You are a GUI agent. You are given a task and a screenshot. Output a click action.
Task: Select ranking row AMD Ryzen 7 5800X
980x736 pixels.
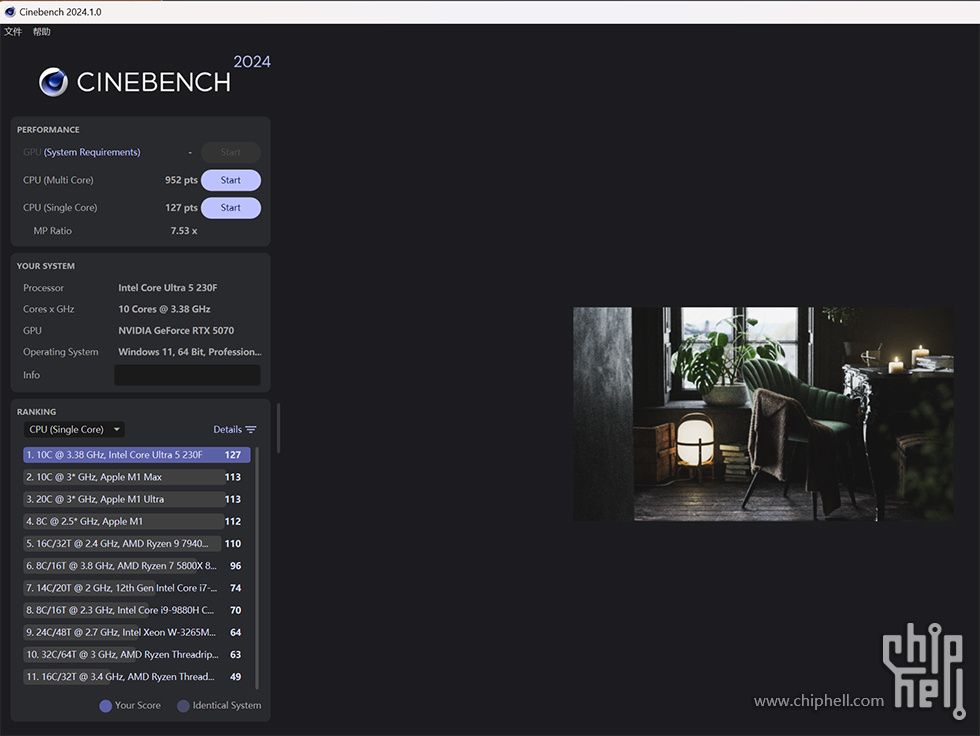tap(137, 566)
